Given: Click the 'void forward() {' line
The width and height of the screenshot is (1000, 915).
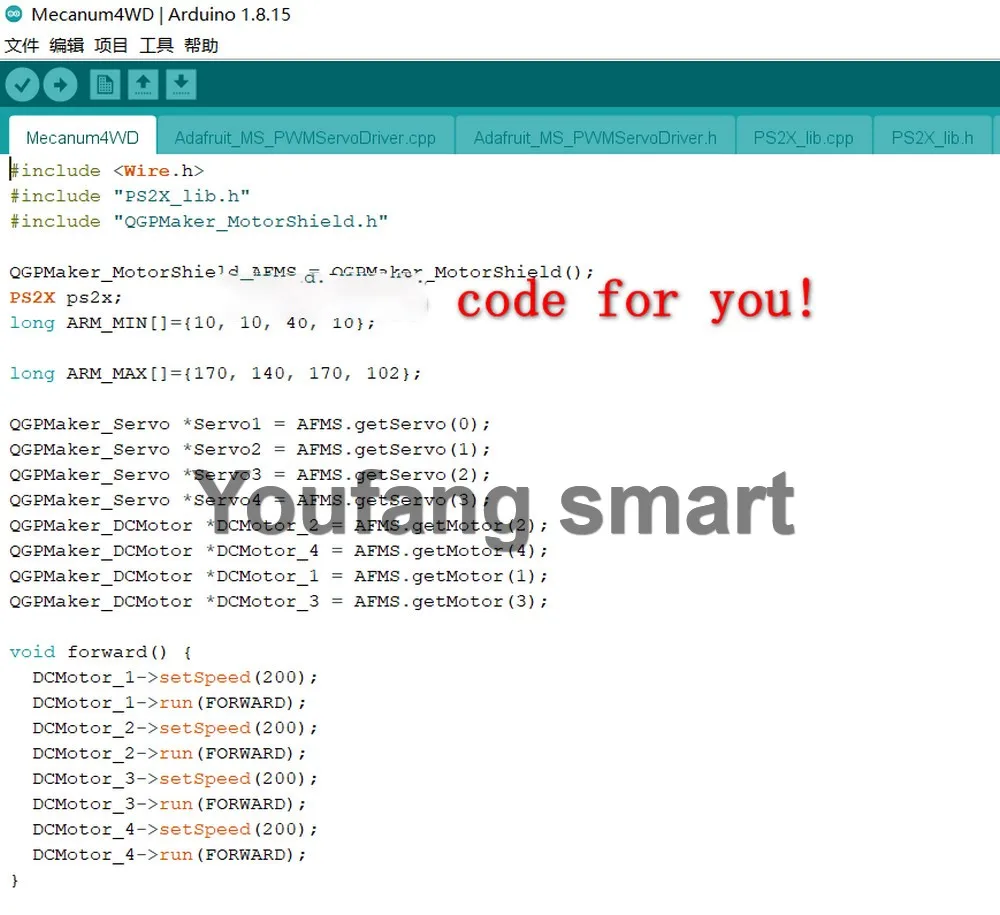Looking at the screenshot, I should pos(101,652).
